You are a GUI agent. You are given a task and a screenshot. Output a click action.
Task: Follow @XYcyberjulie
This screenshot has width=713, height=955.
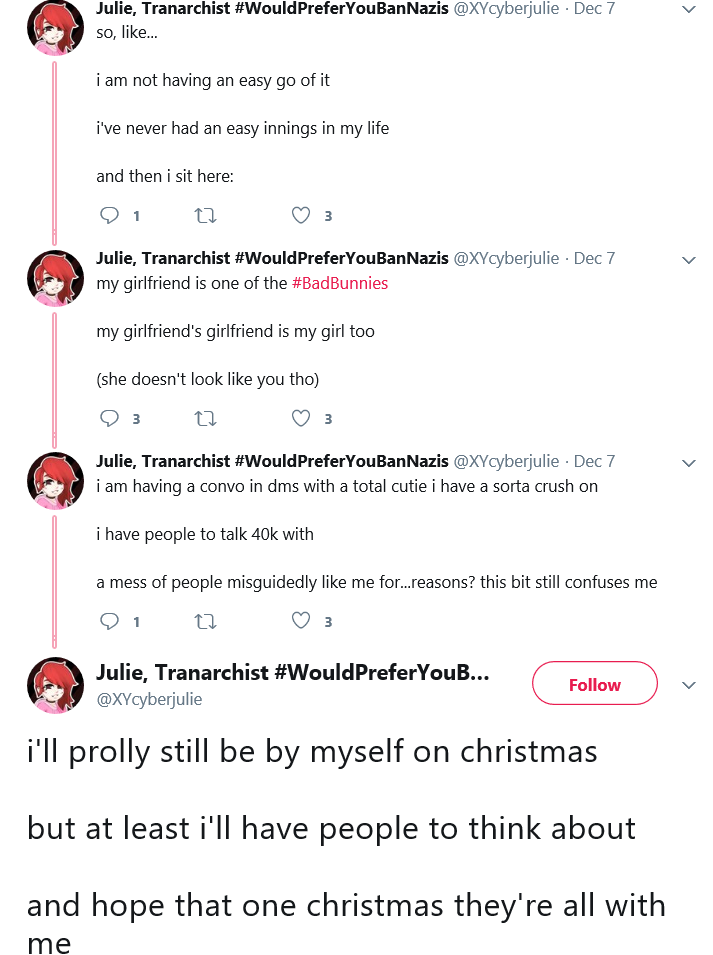pos(595,683)
